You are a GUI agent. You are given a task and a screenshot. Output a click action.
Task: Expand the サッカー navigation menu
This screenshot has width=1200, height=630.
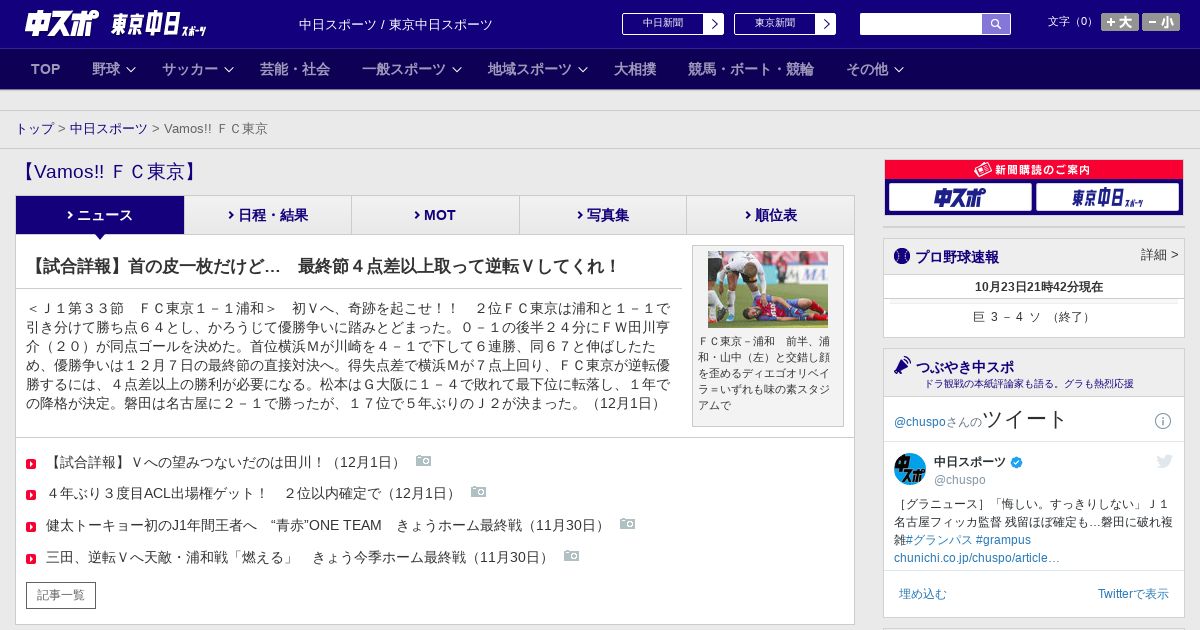click(197, 69)
